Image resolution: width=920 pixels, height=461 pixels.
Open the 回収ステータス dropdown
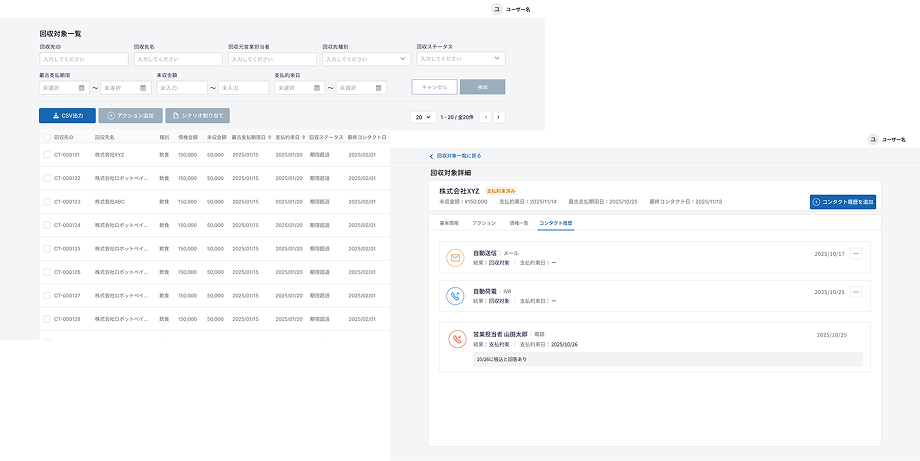click(460, 59)
